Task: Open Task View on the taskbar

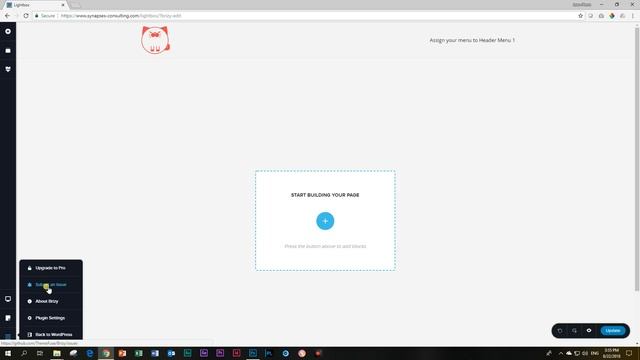Action: tap(40, 353)
